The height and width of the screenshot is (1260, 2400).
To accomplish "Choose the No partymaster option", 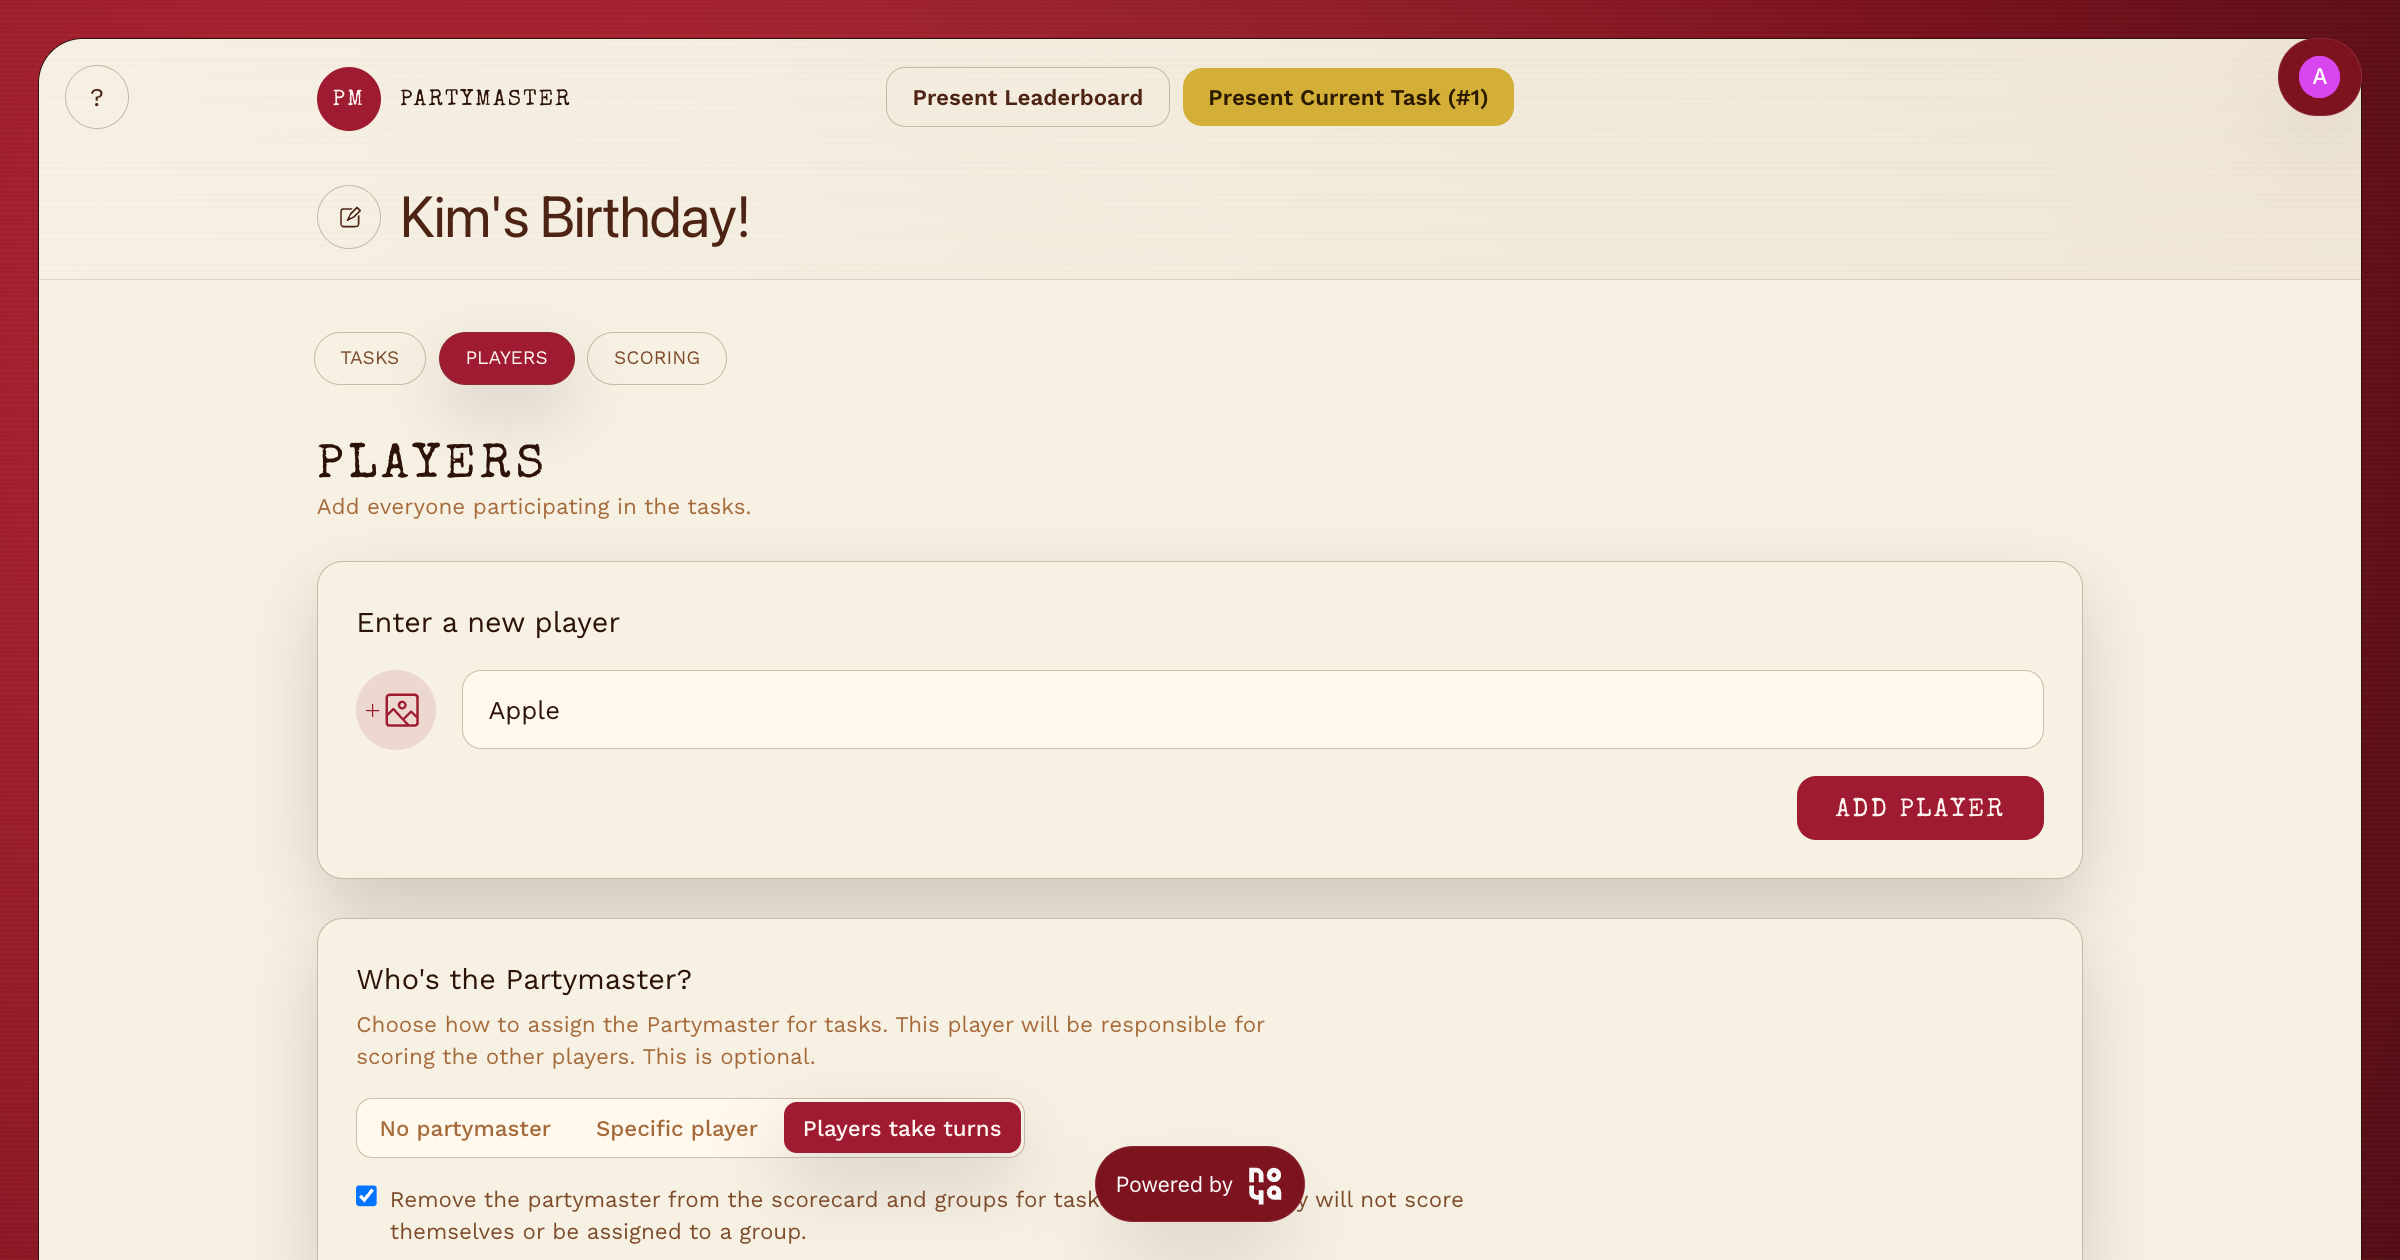I will [465, 1128].
